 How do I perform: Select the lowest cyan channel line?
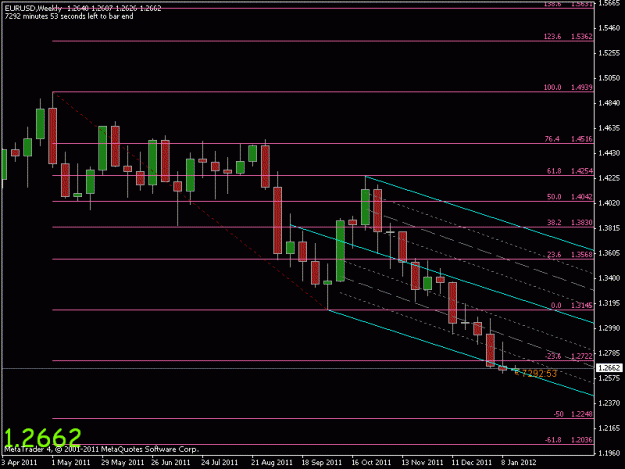pos(461,353)
